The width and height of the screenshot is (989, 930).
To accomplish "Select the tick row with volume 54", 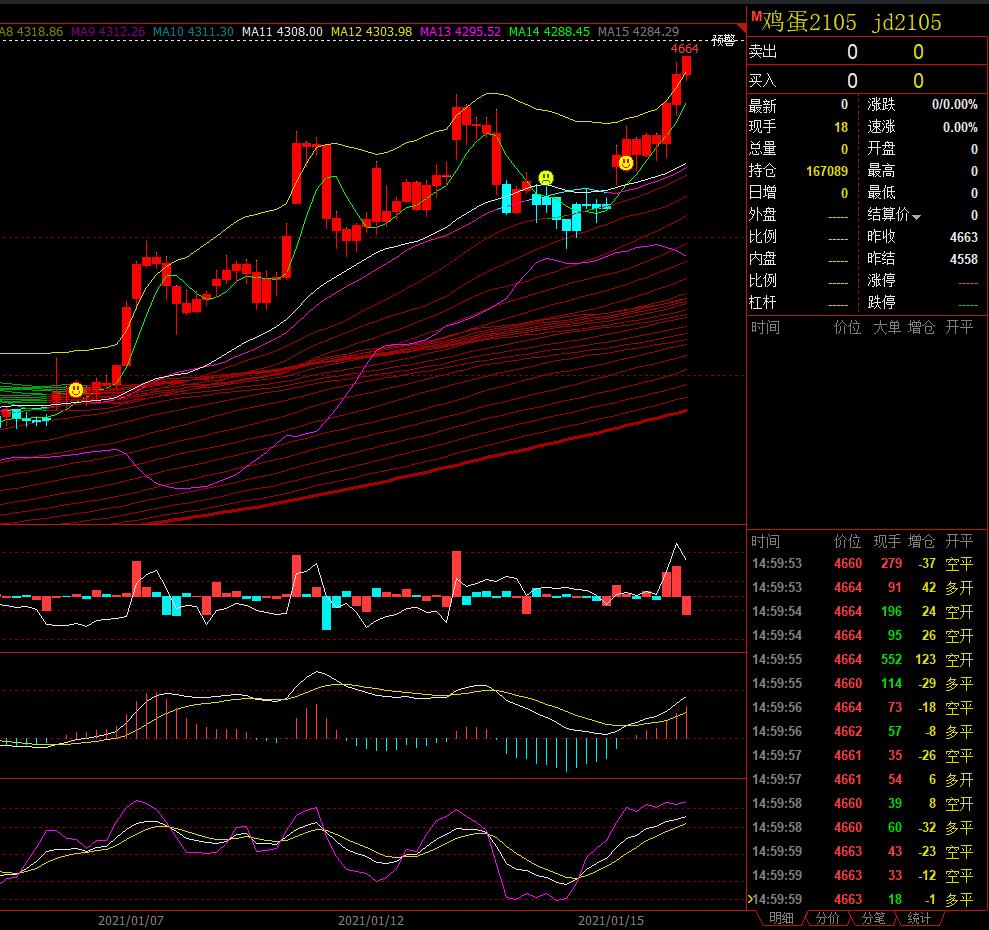I will point(865,779).
